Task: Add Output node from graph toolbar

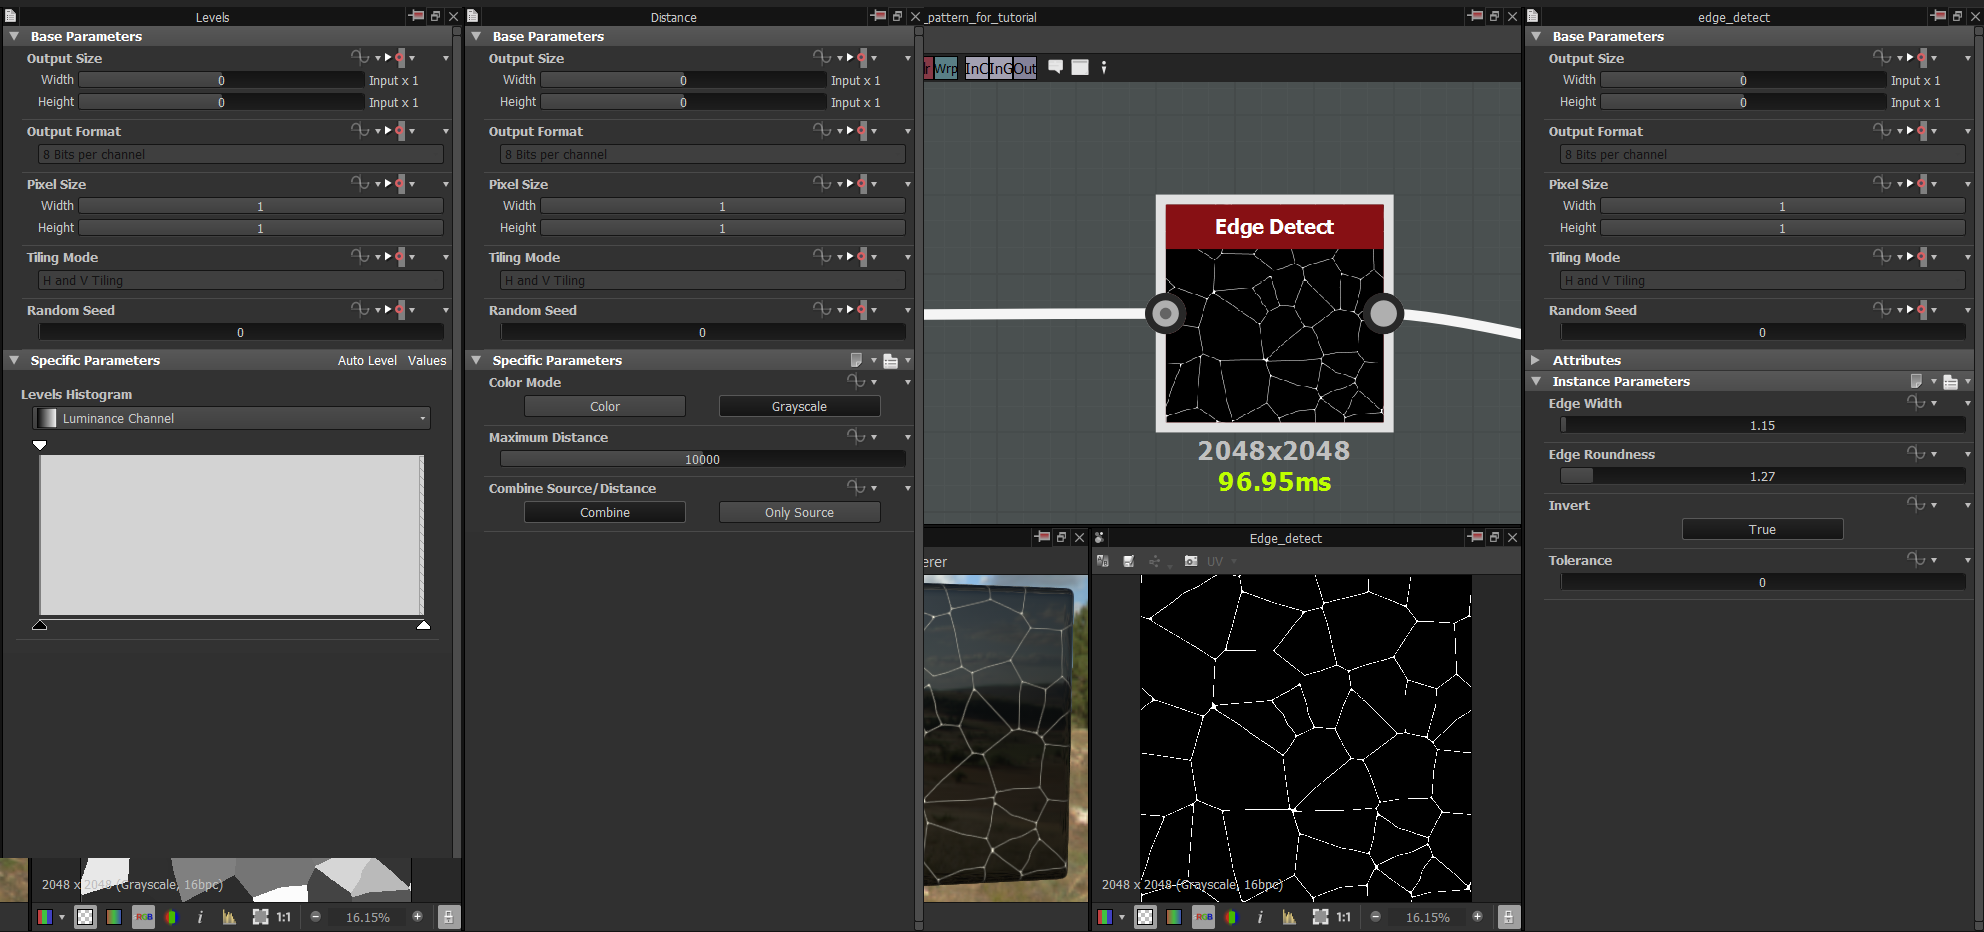Action: tap(1025, 68)
